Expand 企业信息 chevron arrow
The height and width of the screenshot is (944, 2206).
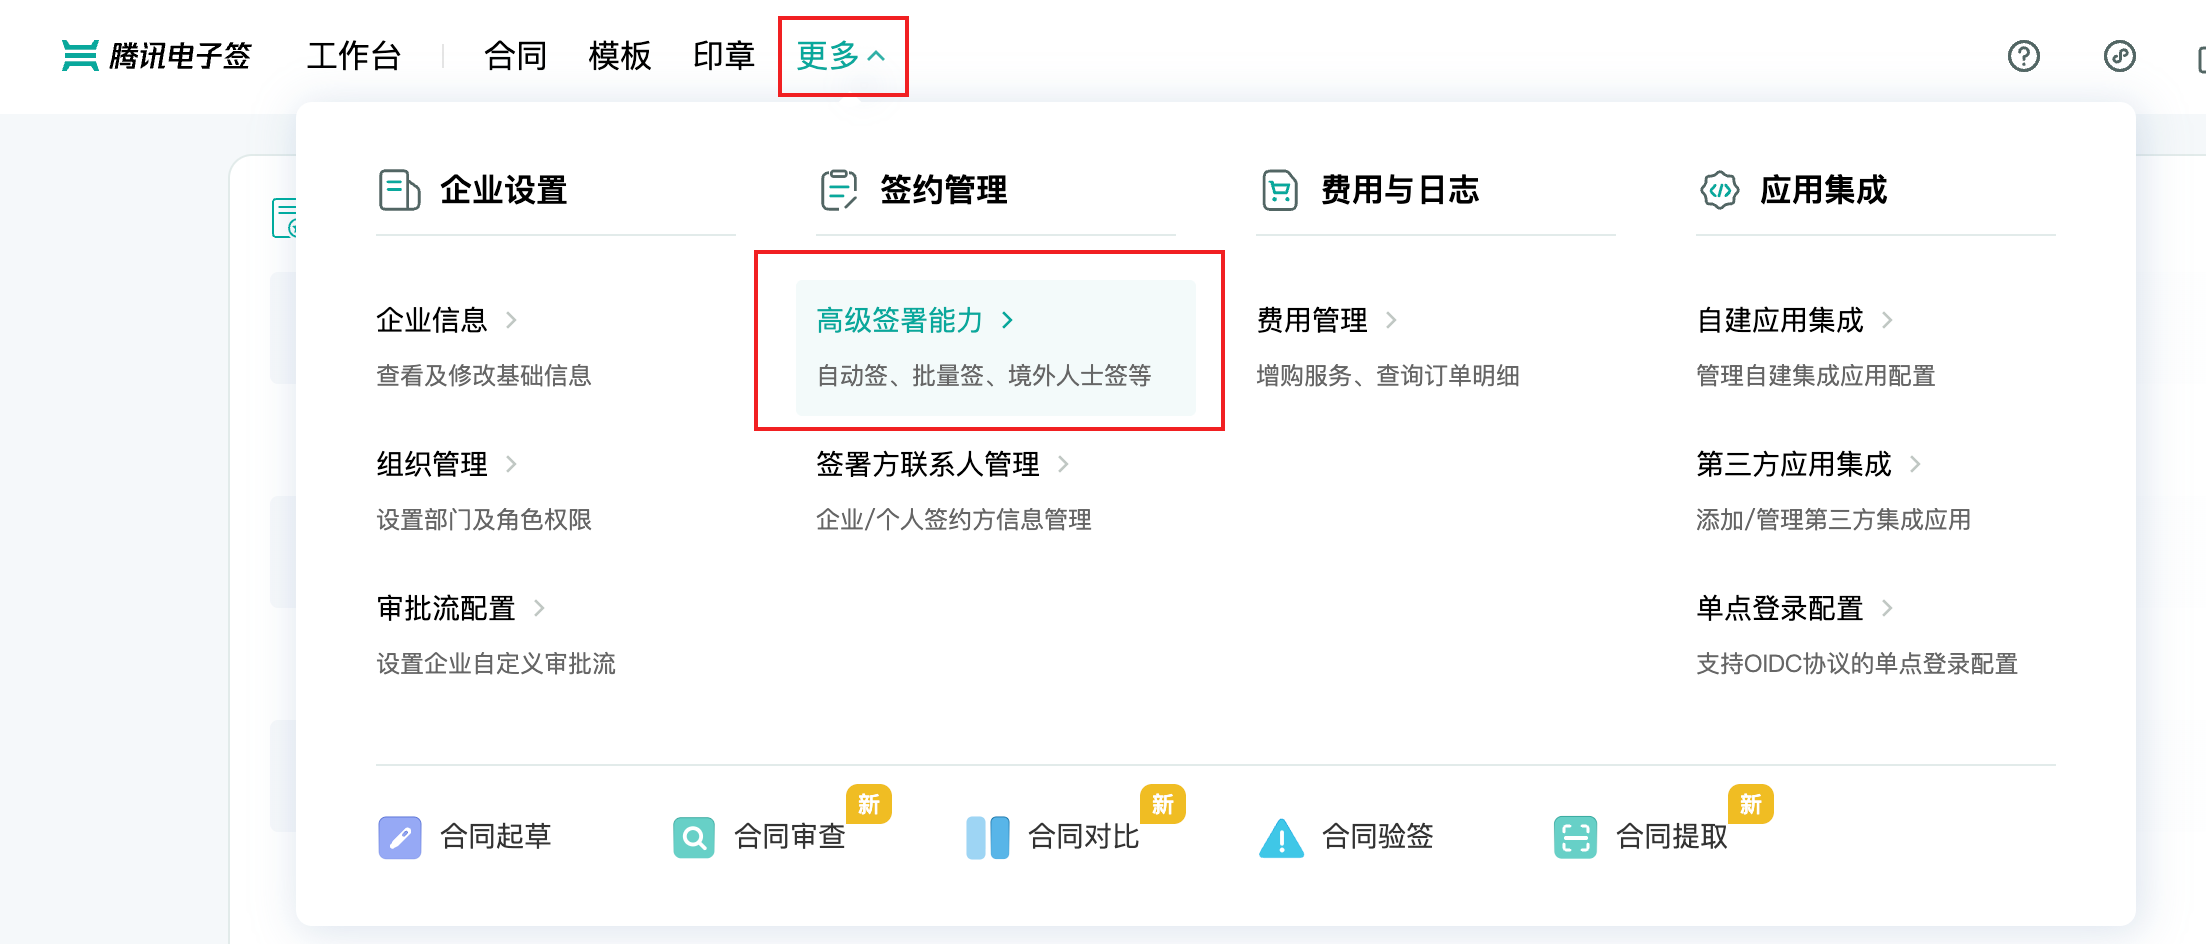511,320
